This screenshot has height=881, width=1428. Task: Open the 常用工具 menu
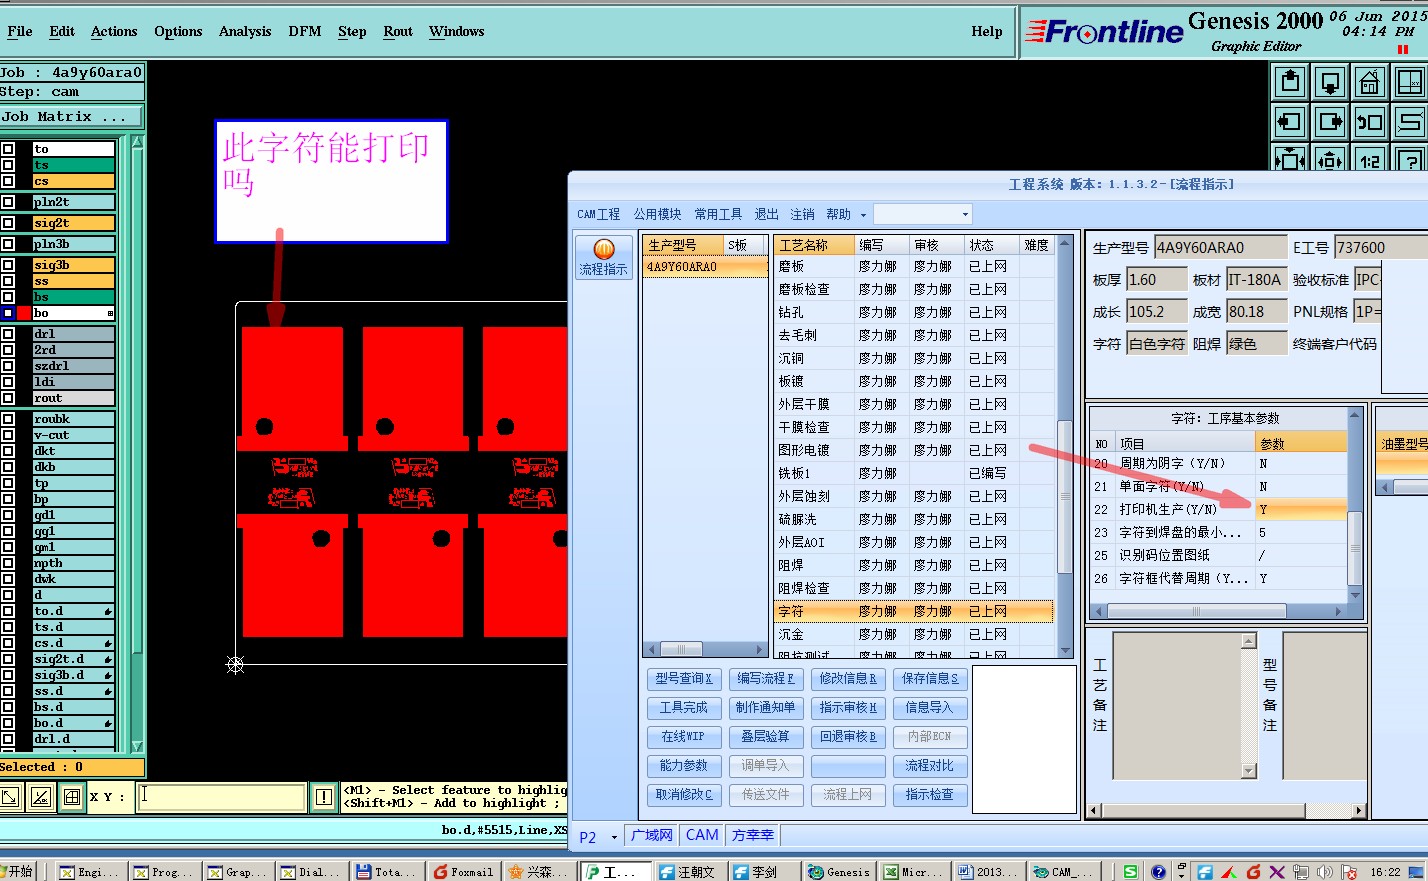point(718,215)
